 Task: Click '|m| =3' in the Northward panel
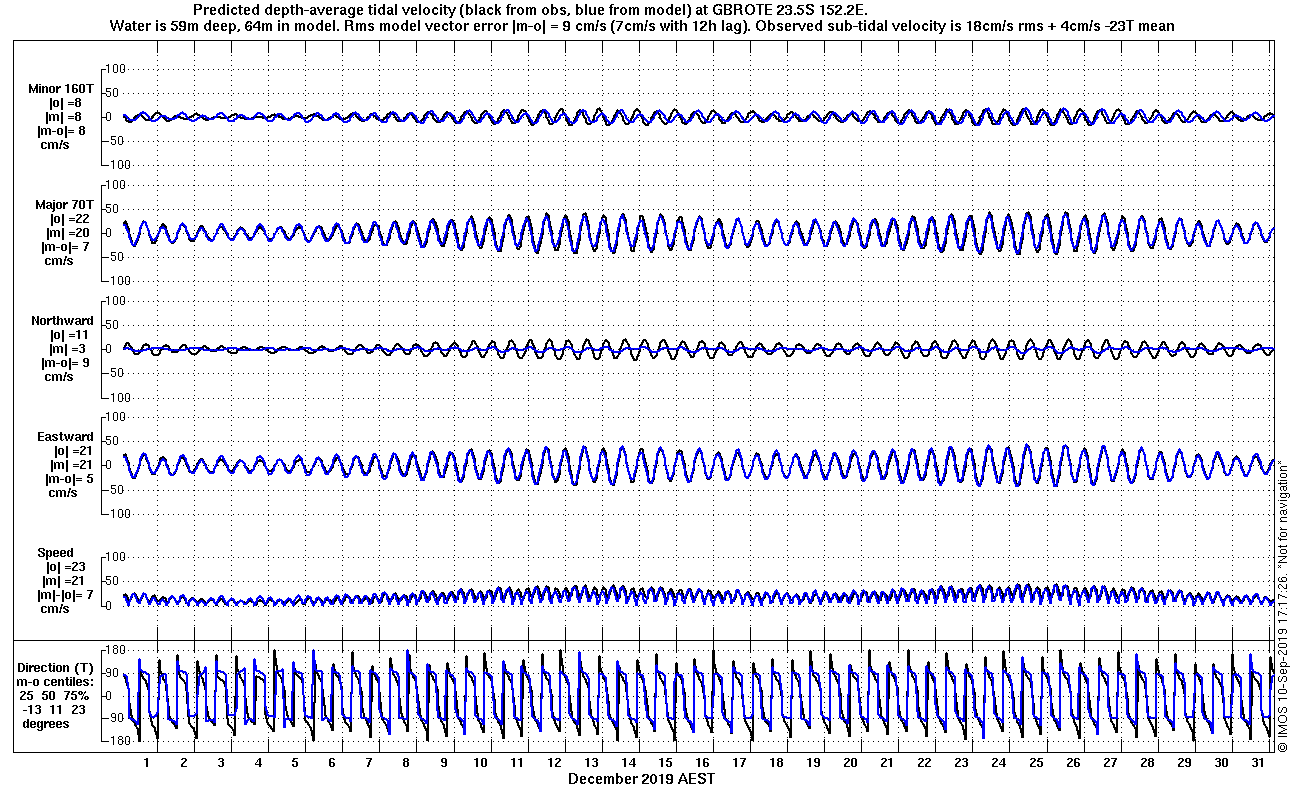pos(66,349)
